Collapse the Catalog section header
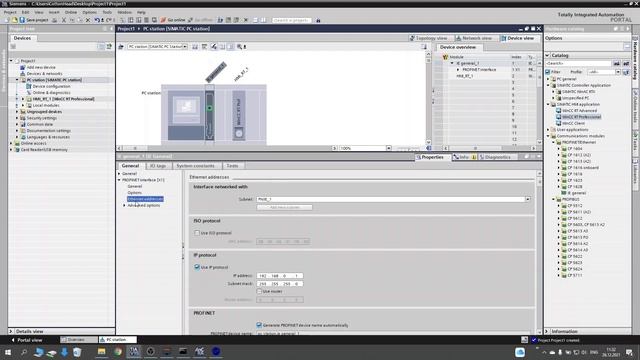This screenshot has width=640, height=360. (x=547, y=55)
